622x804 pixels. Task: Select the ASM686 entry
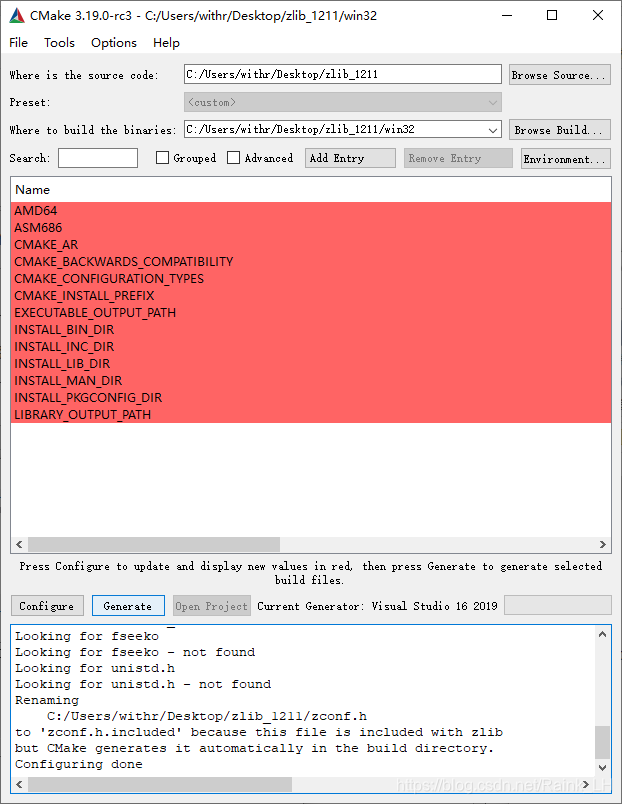[x=311, y=228]
